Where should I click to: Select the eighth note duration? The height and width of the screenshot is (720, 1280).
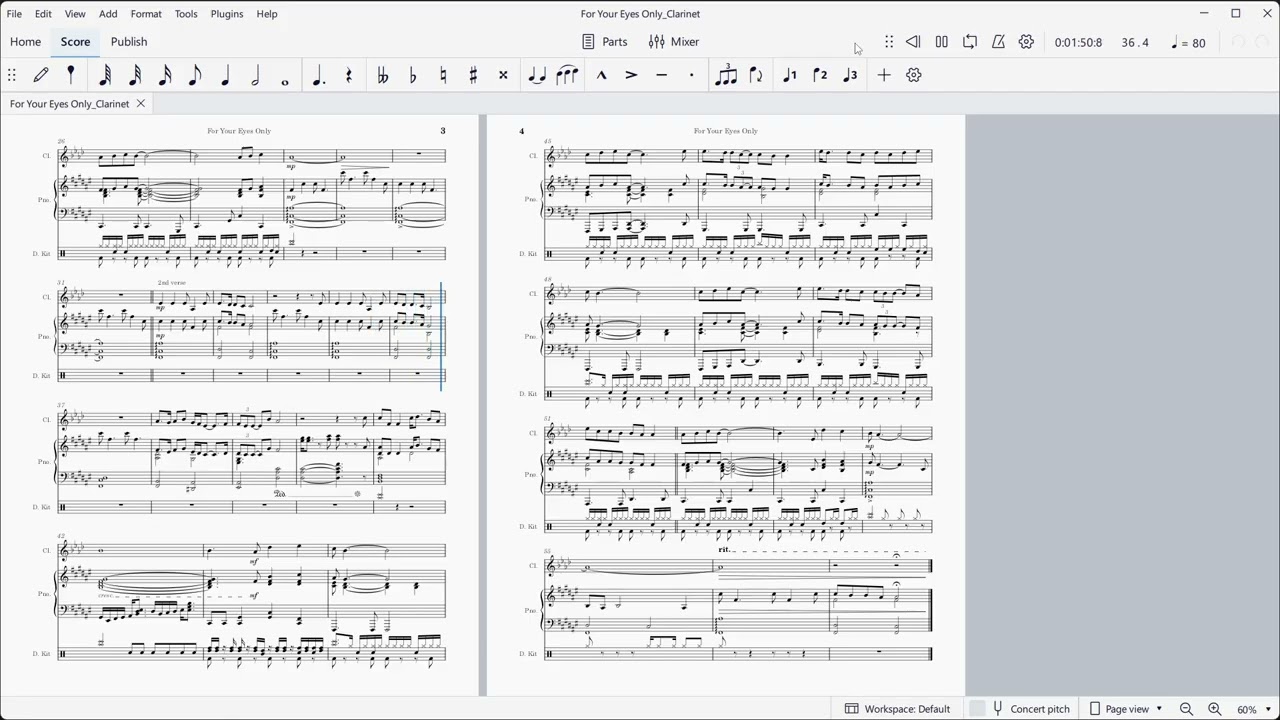[x=195, y=75]
